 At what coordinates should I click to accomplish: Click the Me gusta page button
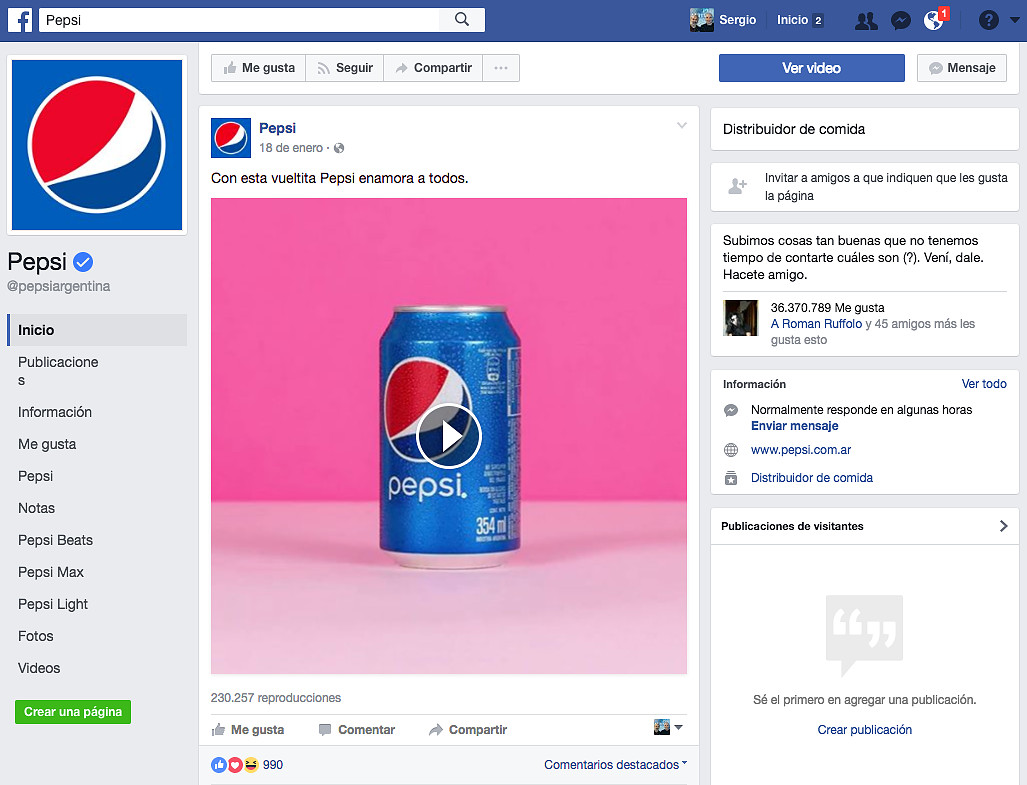click(259, 68)
